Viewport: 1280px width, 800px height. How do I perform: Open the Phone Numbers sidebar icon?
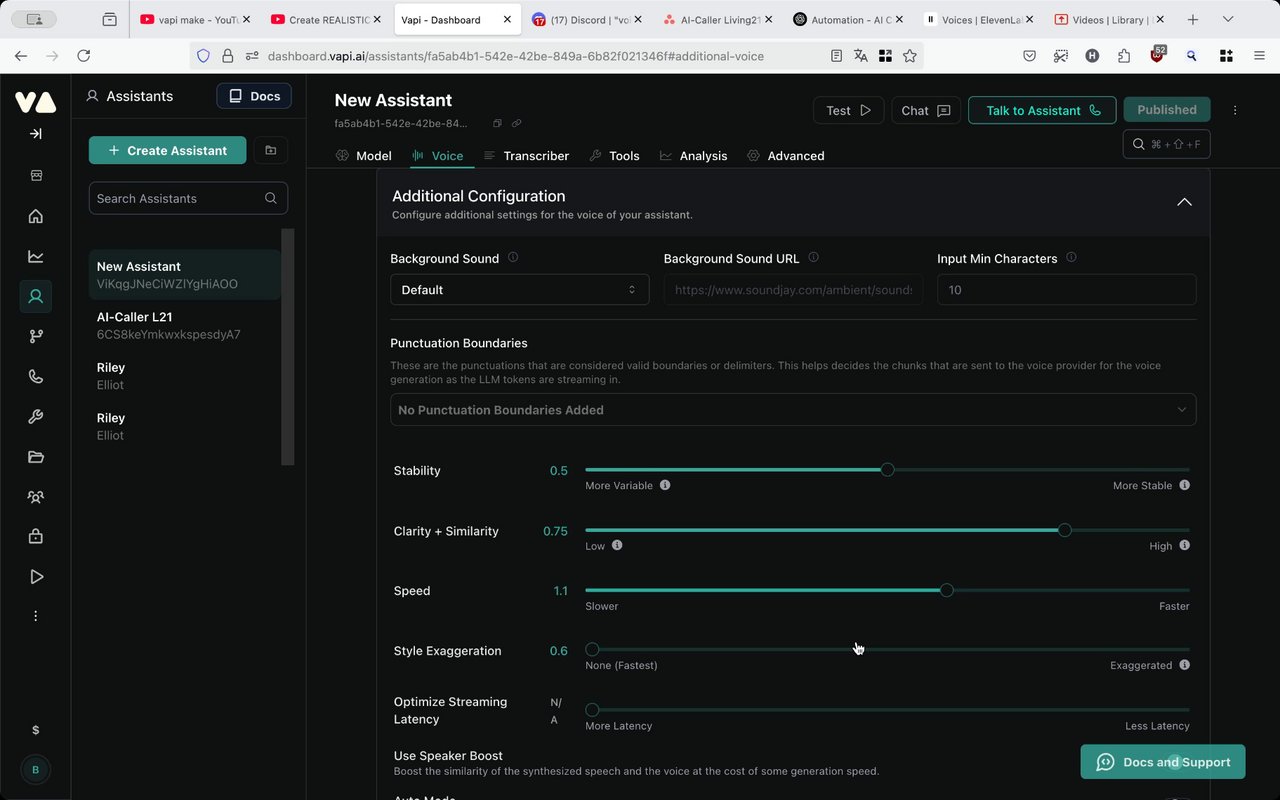click(x=36, y=377)
